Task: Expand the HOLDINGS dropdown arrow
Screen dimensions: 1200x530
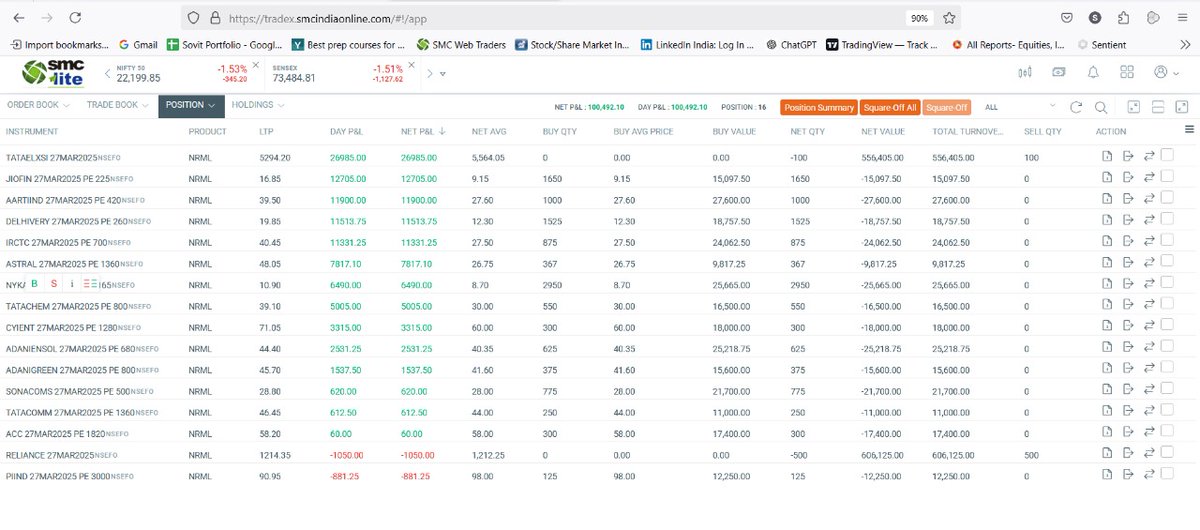Action: [x=281, y=105]
